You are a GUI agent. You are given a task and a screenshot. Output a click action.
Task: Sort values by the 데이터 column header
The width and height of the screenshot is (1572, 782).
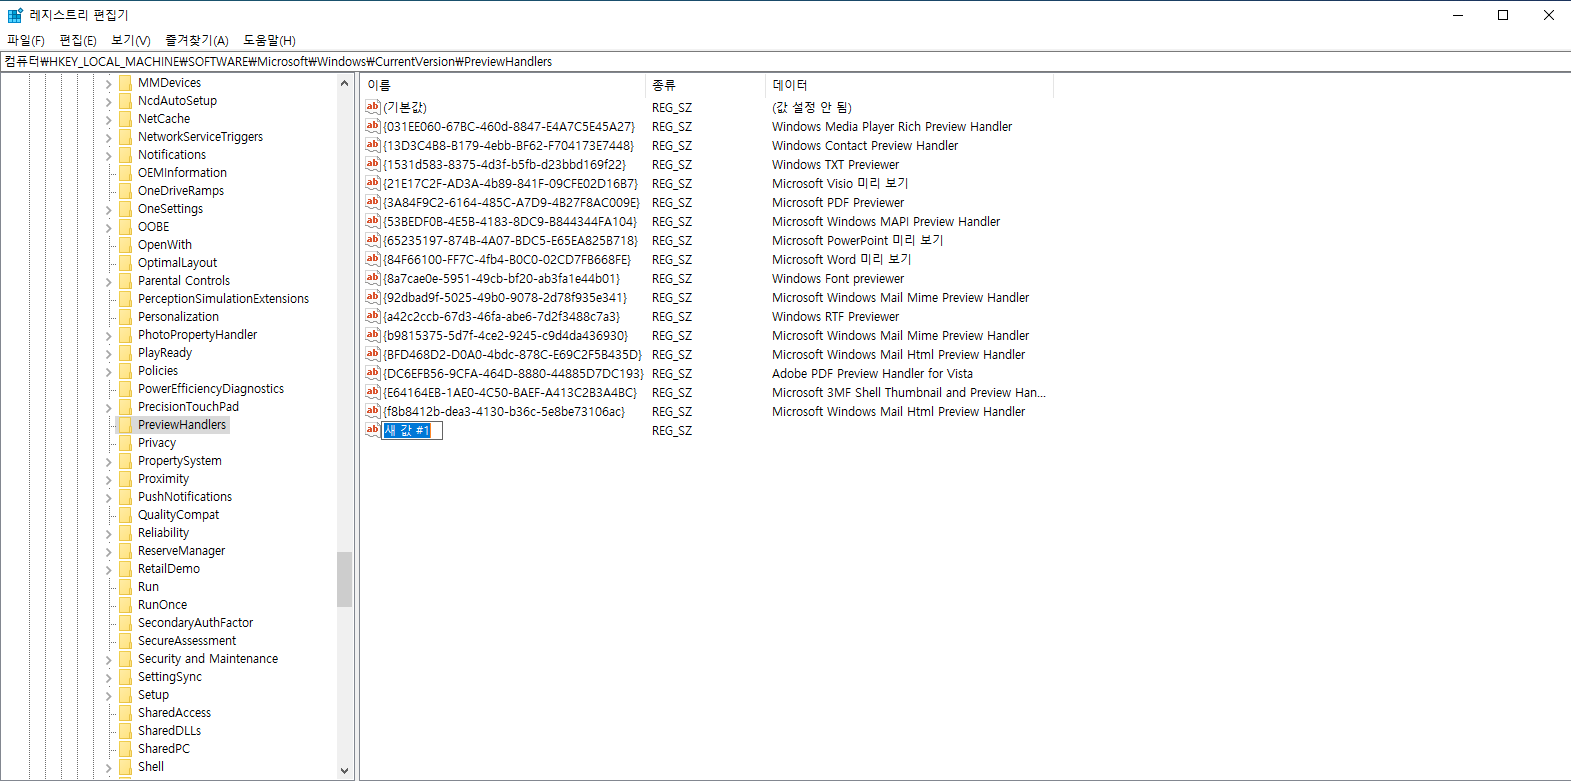(909, 85)
